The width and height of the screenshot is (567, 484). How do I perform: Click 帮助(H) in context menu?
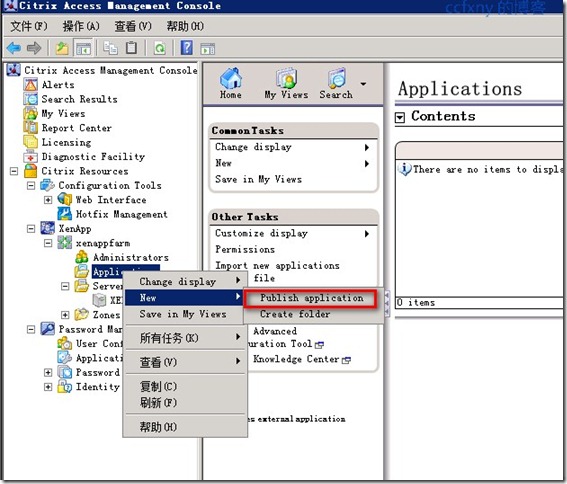(184, 427)
